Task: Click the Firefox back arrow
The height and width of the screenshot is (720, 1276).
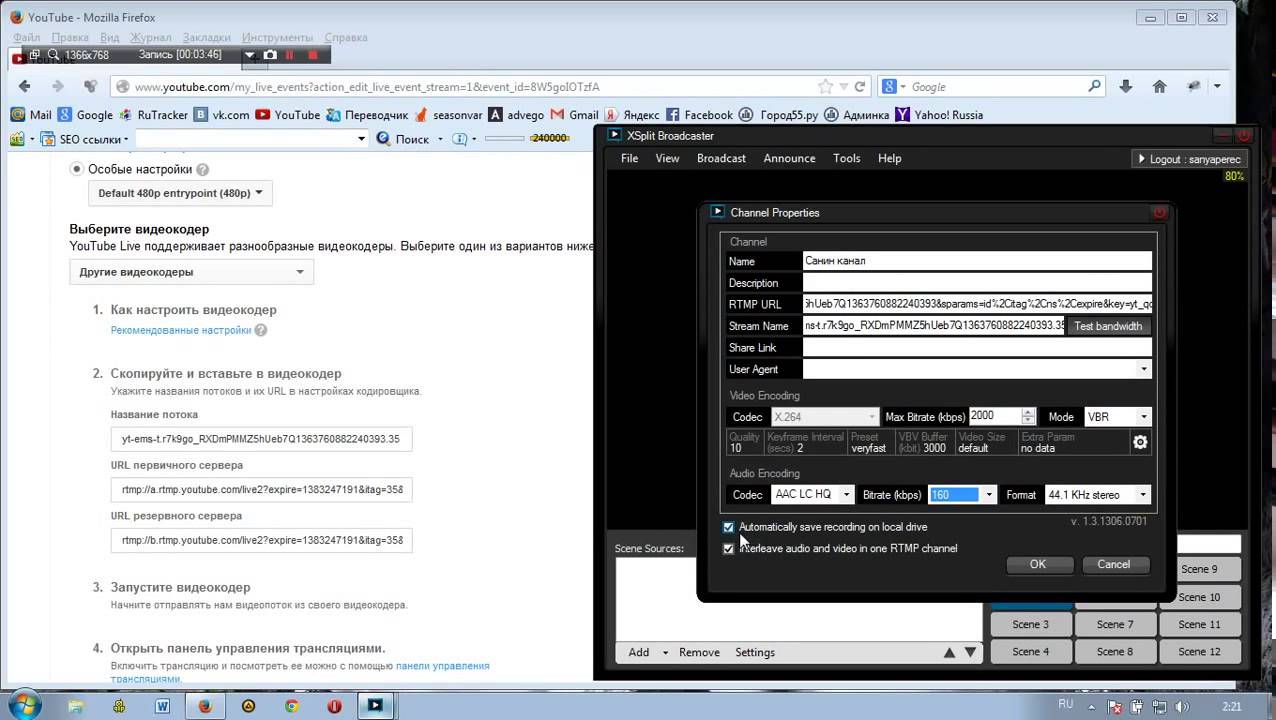Action: (25, 87)
